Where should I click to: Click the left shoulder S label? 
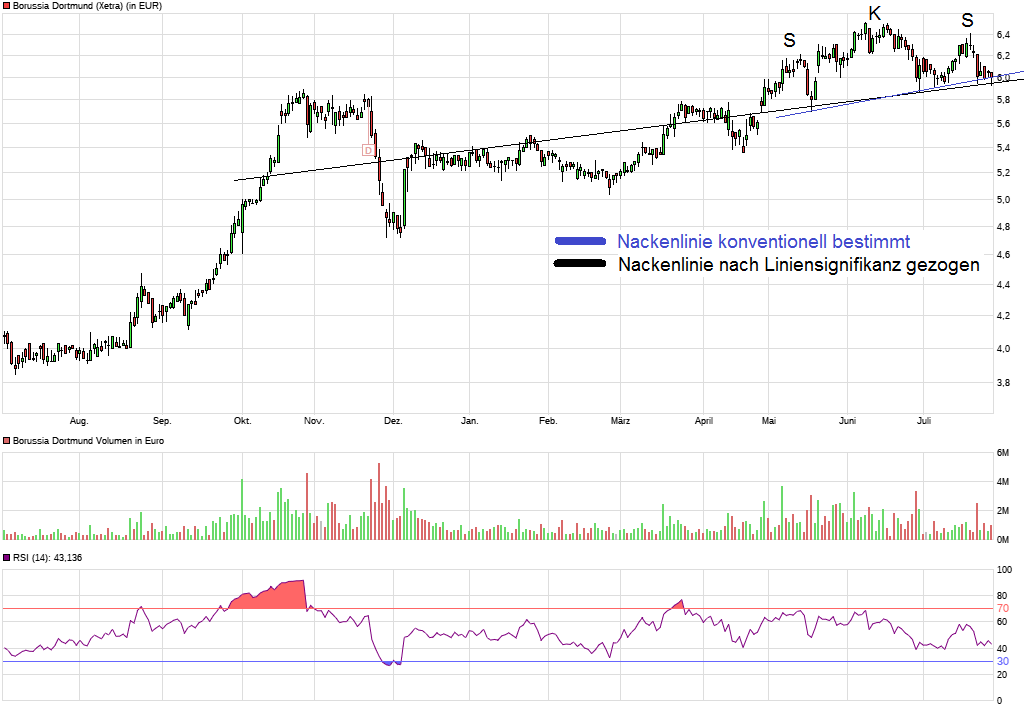click(790, 40)
